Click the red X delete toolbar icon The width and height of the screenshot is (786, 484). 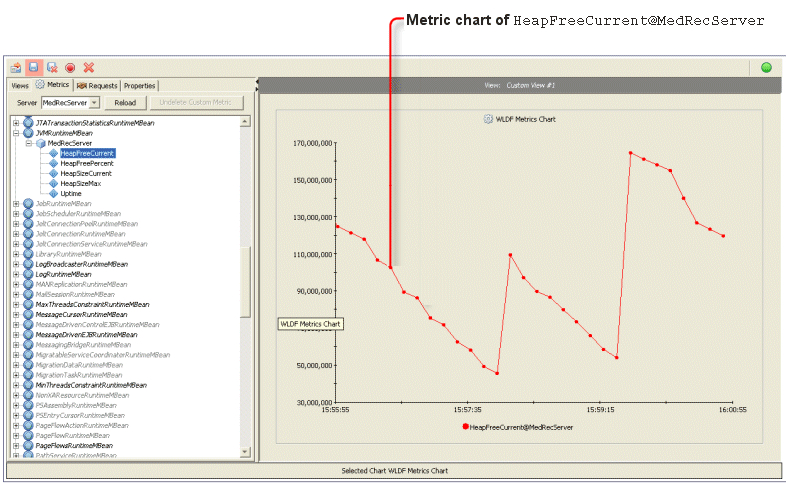(89, 68)
